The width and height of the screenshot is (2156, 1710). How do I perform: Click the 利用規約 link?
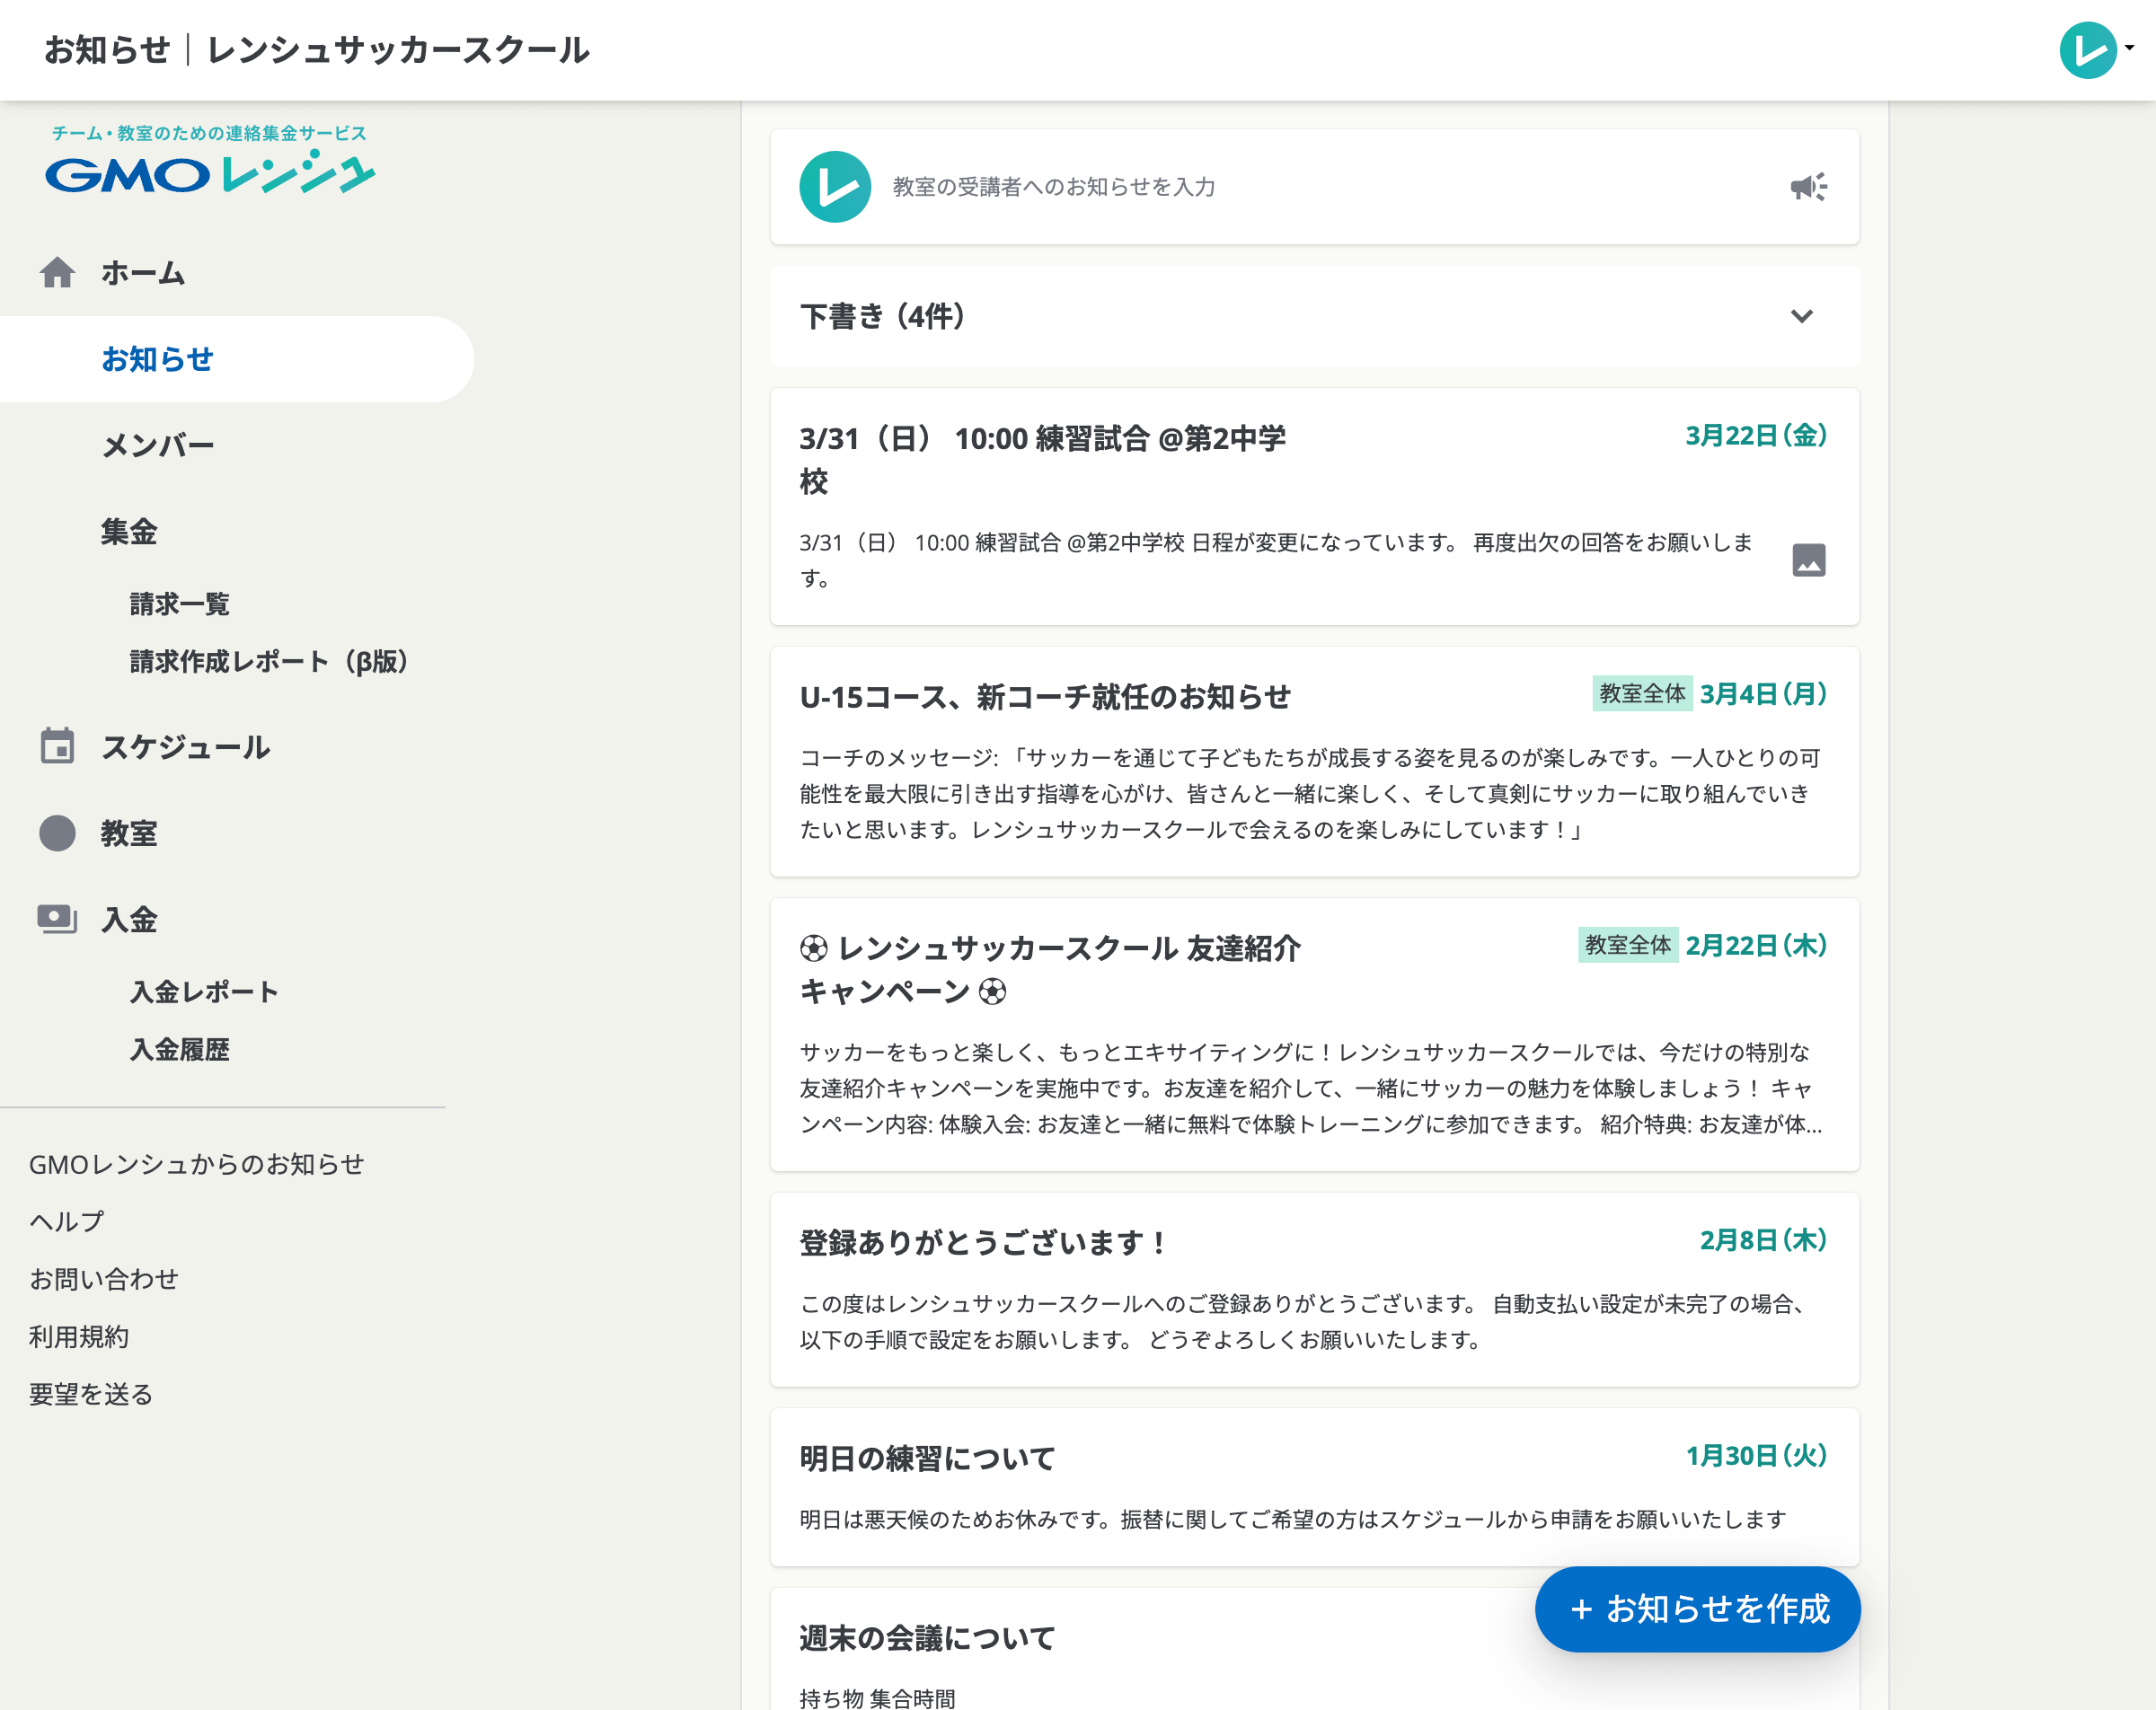(79, 1336)
